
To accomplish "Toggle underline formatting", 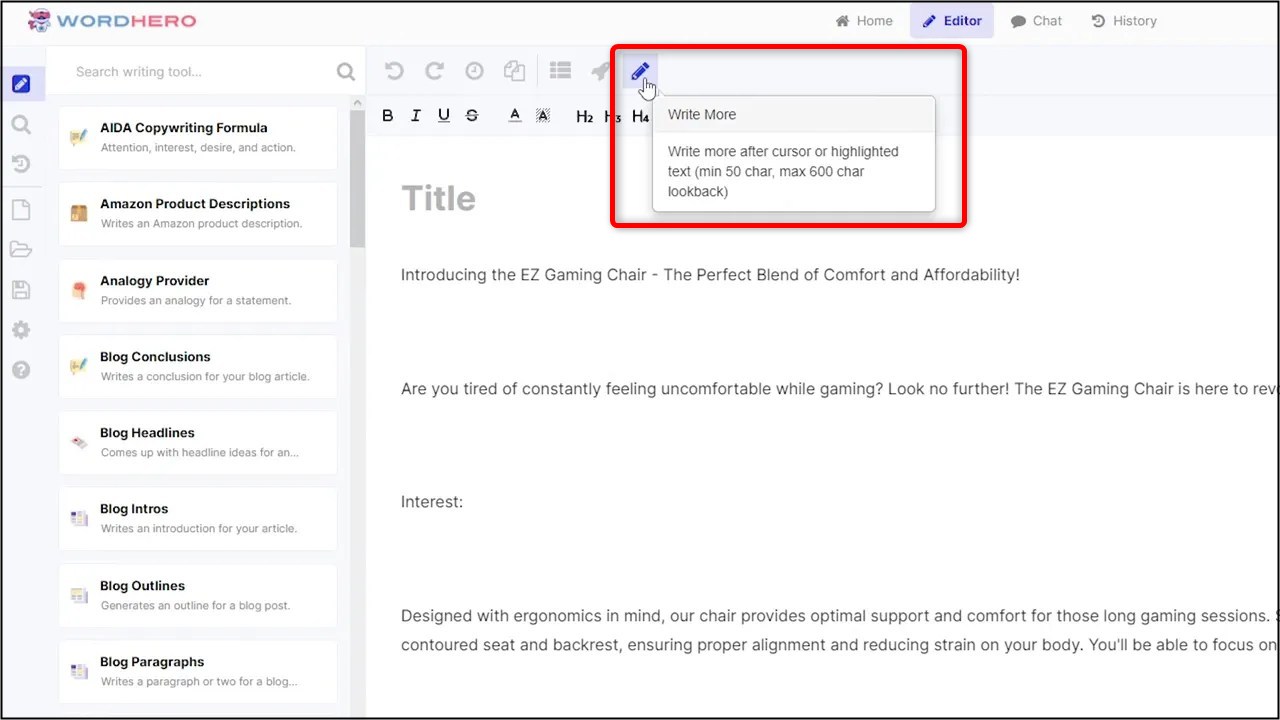I will pos(443,115).
